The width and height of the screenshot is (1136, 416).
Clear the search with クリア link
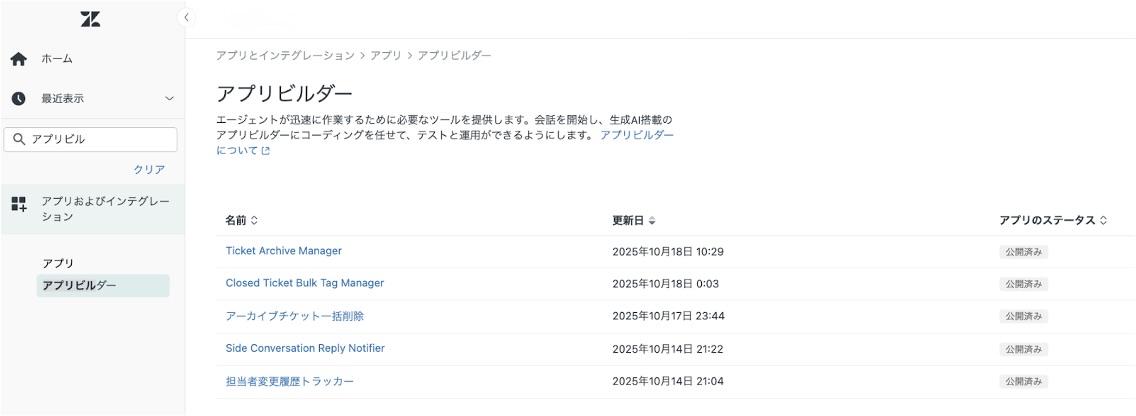coord(149,169)
